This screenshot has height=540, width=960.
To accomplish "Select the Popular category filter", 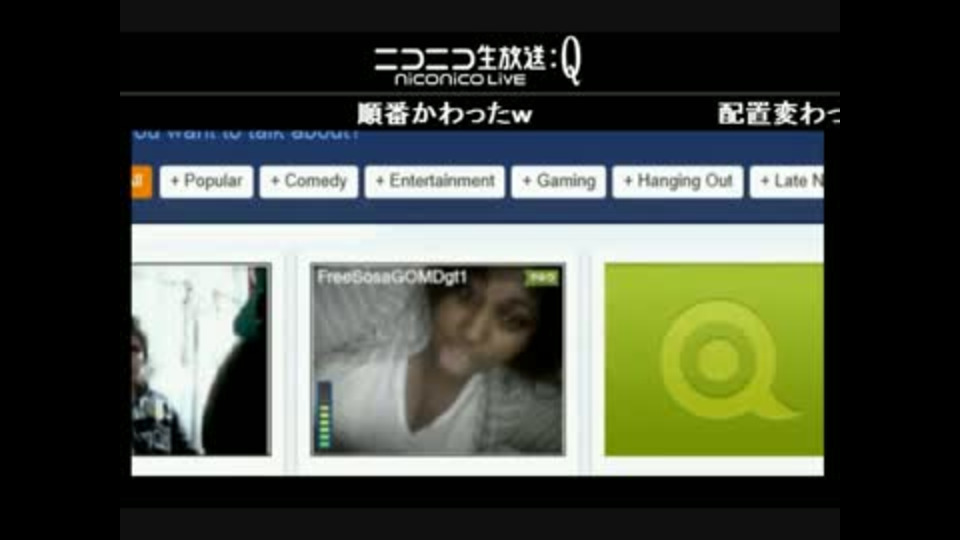I will click(x=206, y=181).
